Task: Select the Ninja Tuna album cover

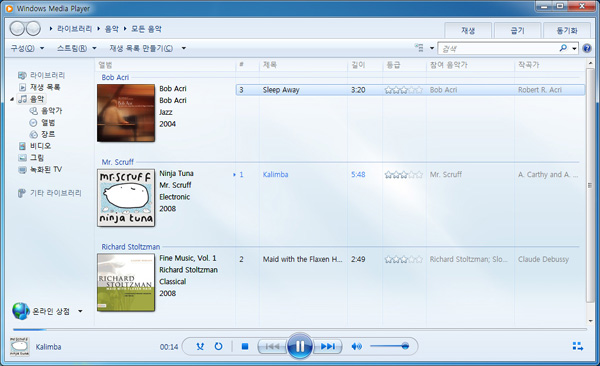Action: click(126, 198)
